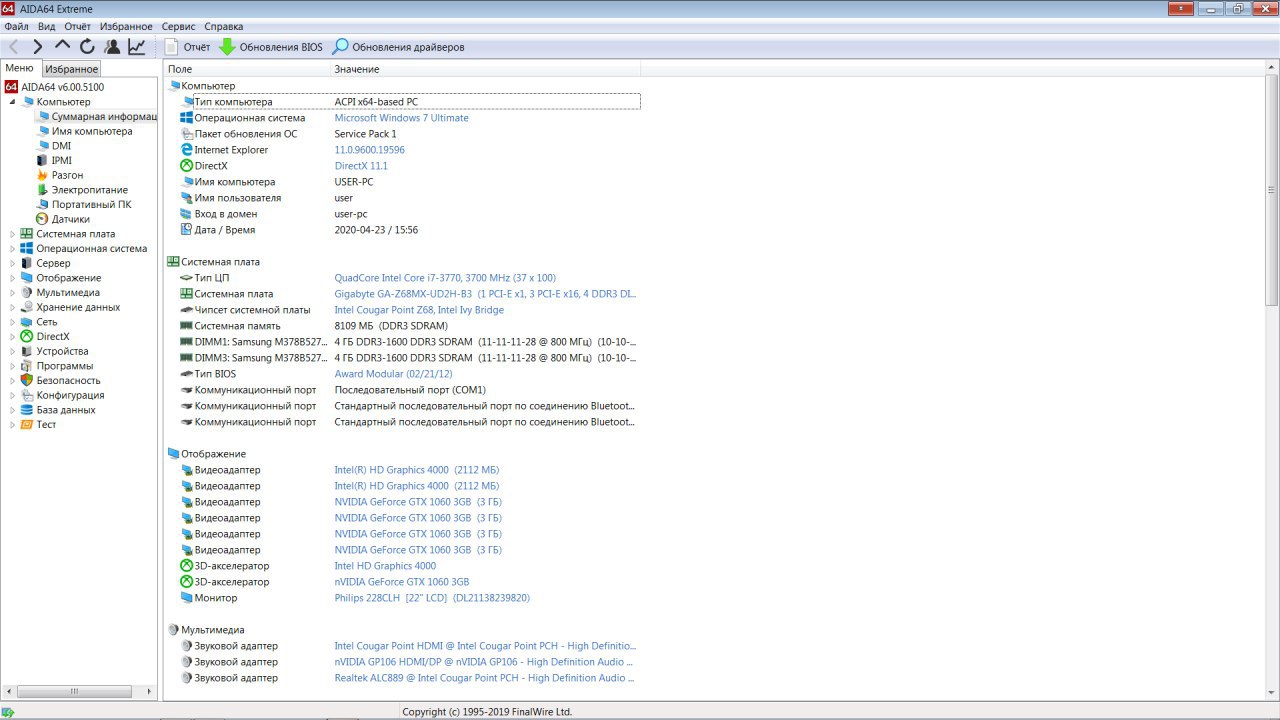Click the Монитор row icon
Viewport: 1280px width, 720px height.
pyautogui.click(x=186, y=598)
